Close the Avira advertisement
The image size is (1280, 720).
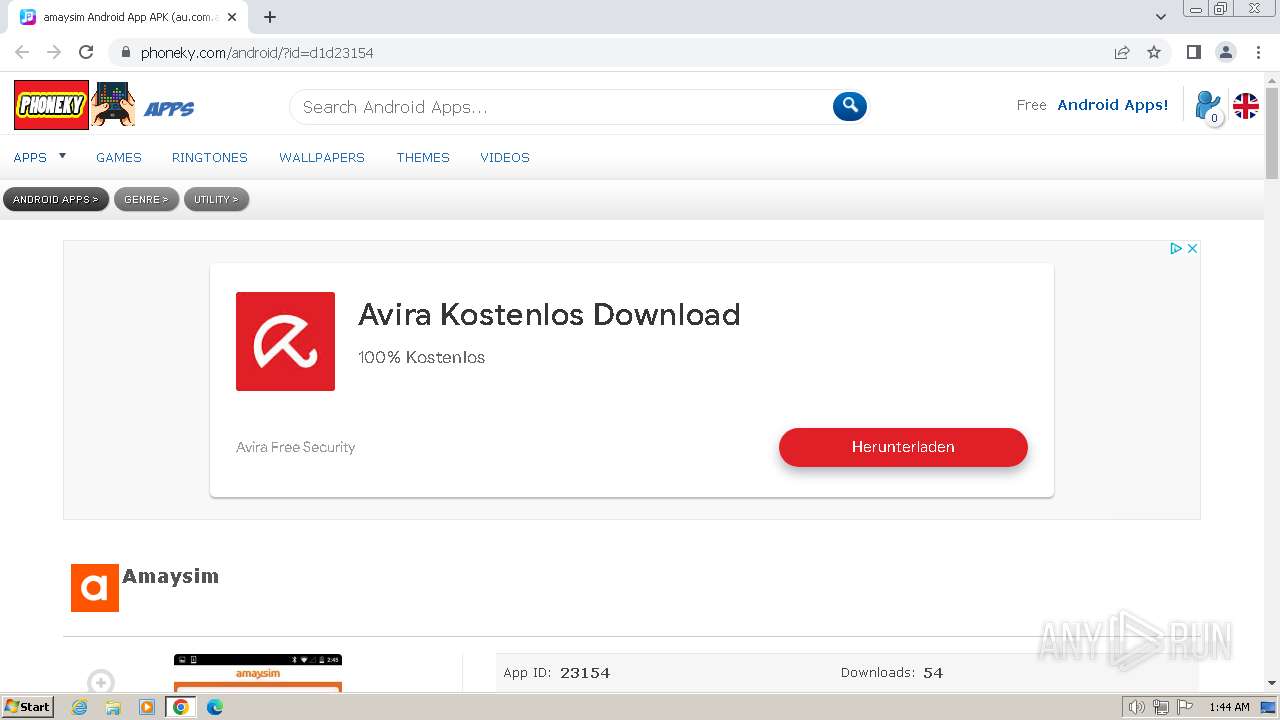pos(1192,248)
